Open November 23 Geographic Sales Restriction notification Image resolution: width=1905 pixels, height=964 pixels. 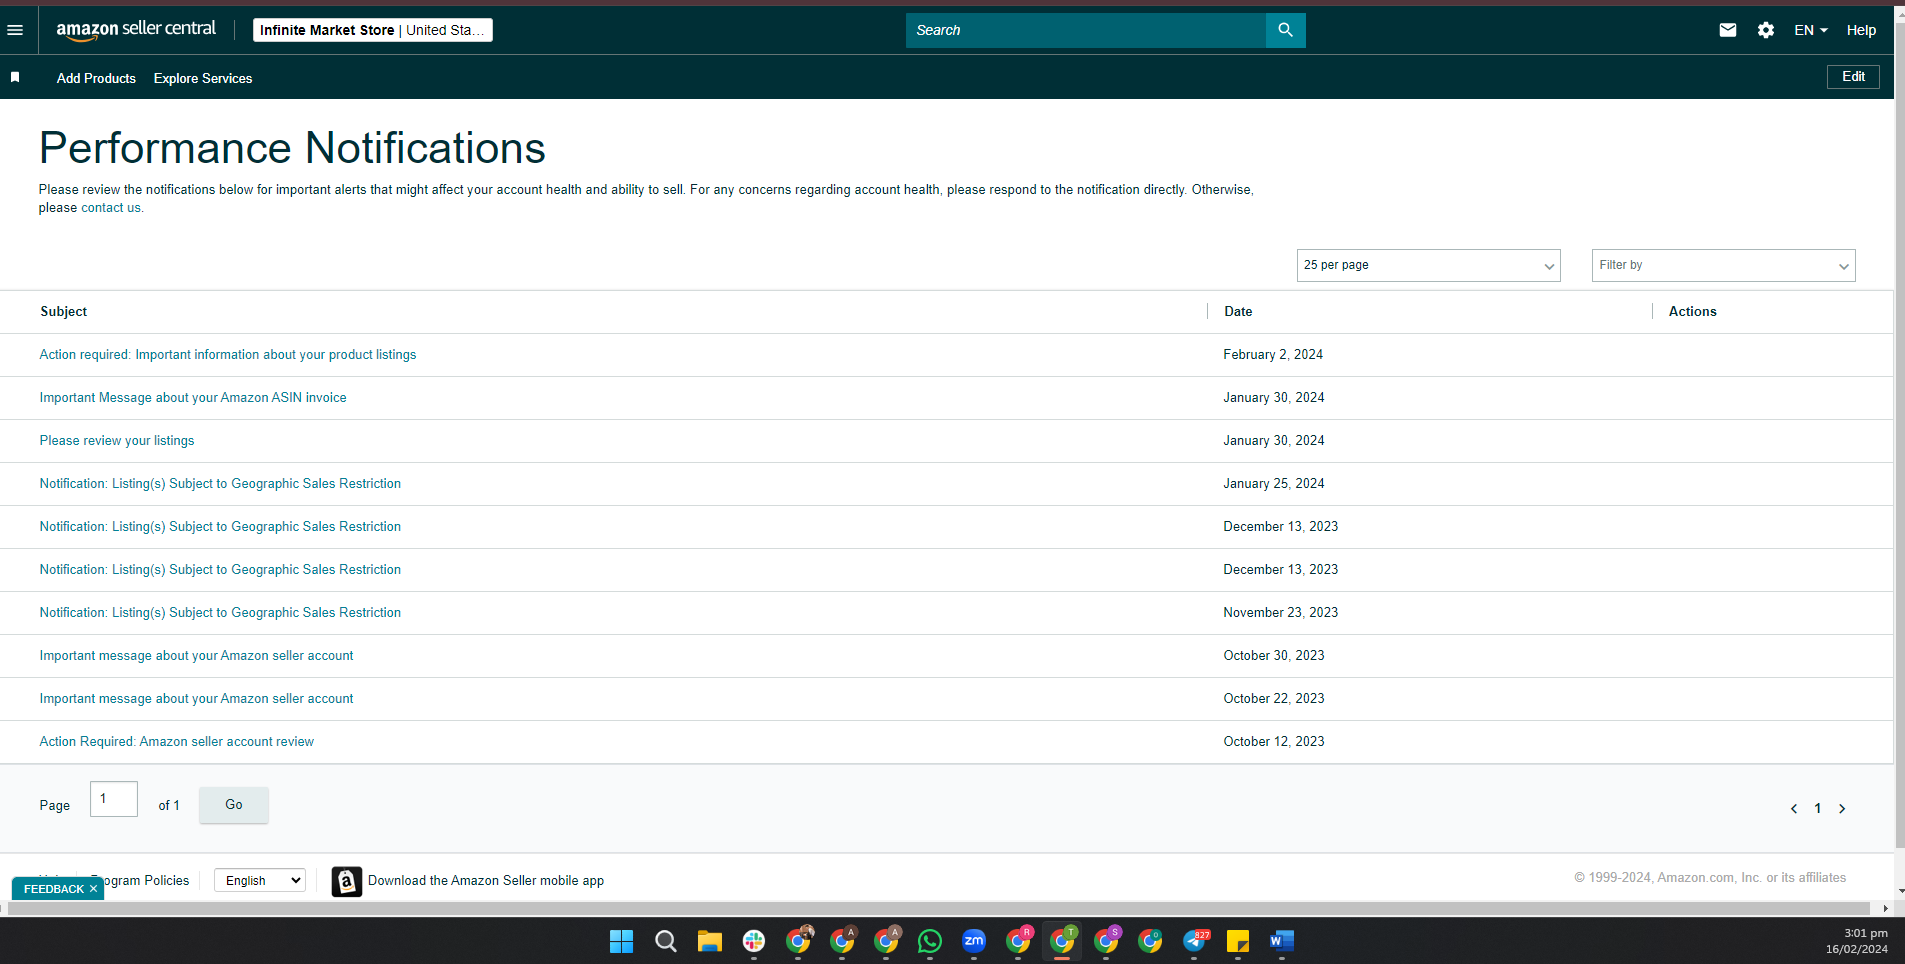click(220, 613)
